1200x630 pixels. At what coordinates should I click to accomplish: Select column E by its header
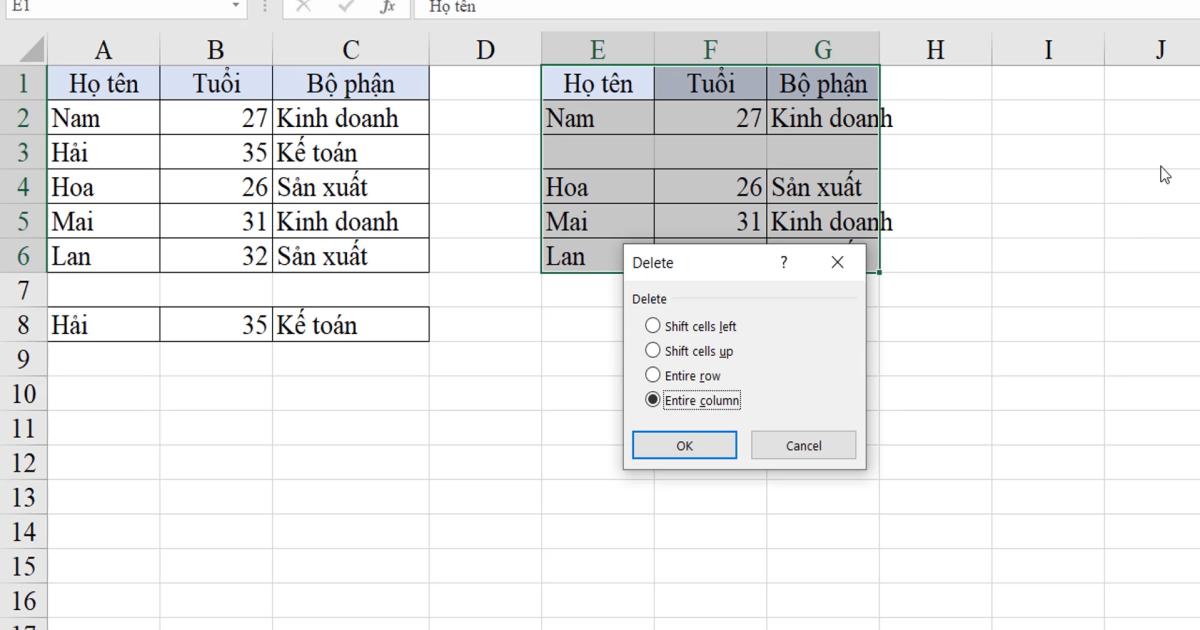(596, 47)
